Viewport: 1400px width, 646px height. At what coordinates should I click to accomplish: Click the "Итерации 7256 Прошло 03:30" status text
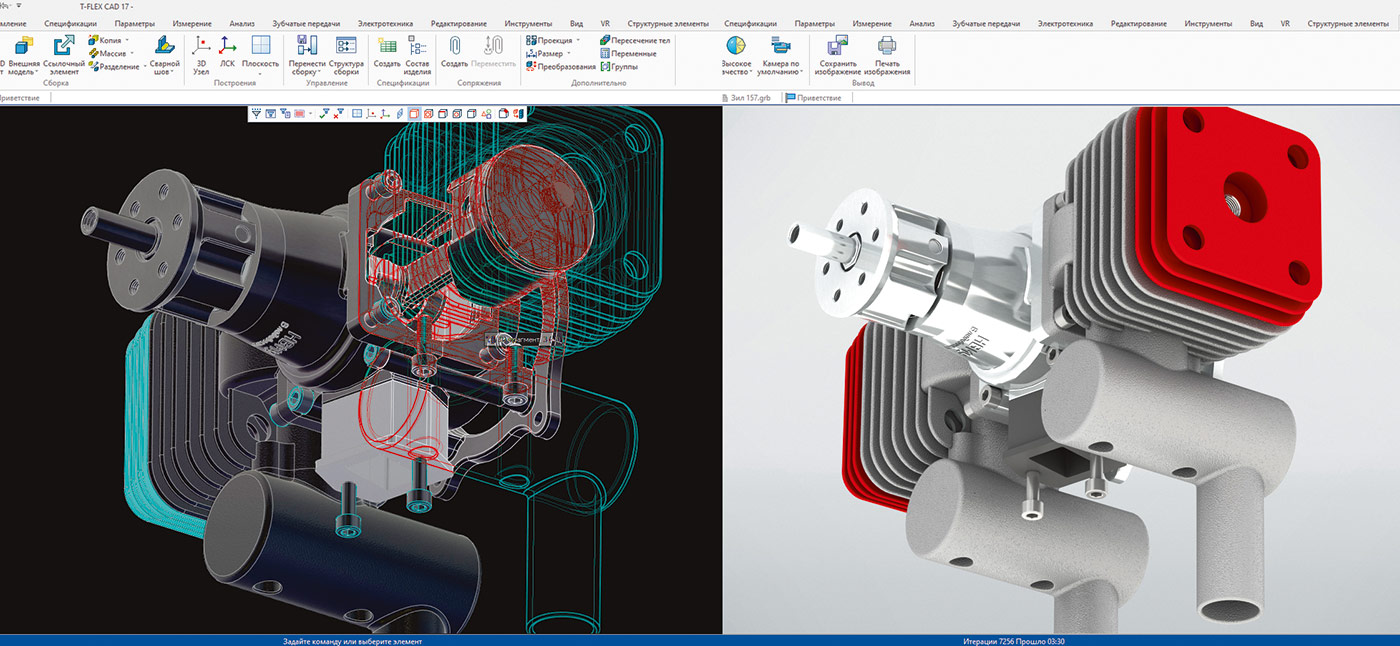[1015, 641]
